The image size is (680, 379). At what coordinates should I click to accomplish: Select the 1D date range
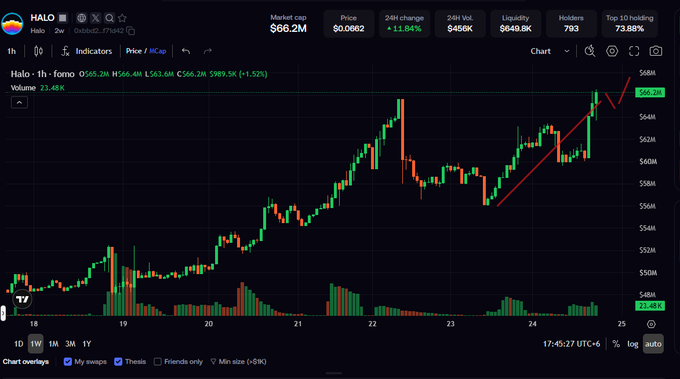(x=18, y=344)
